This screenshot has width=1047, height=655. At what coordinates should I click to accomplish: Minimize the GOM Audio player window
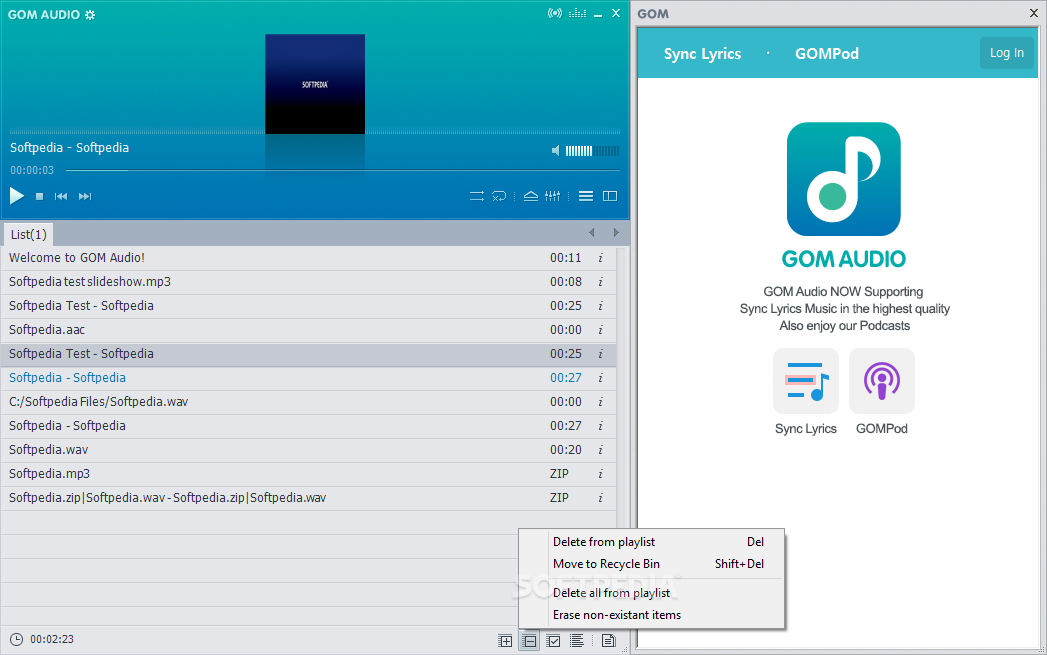(598, 14)
